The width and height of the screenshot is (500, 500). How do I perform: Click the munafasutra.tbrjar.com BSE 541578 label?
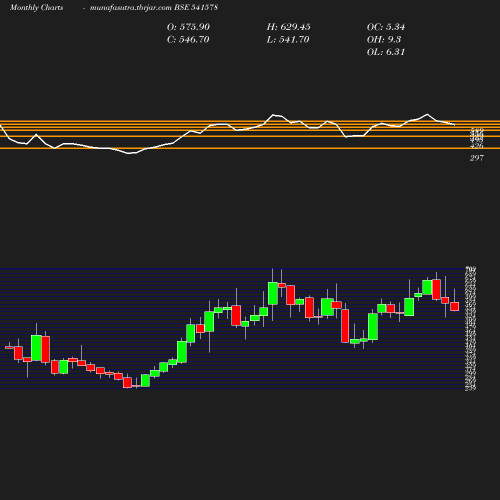click(154, 7)
